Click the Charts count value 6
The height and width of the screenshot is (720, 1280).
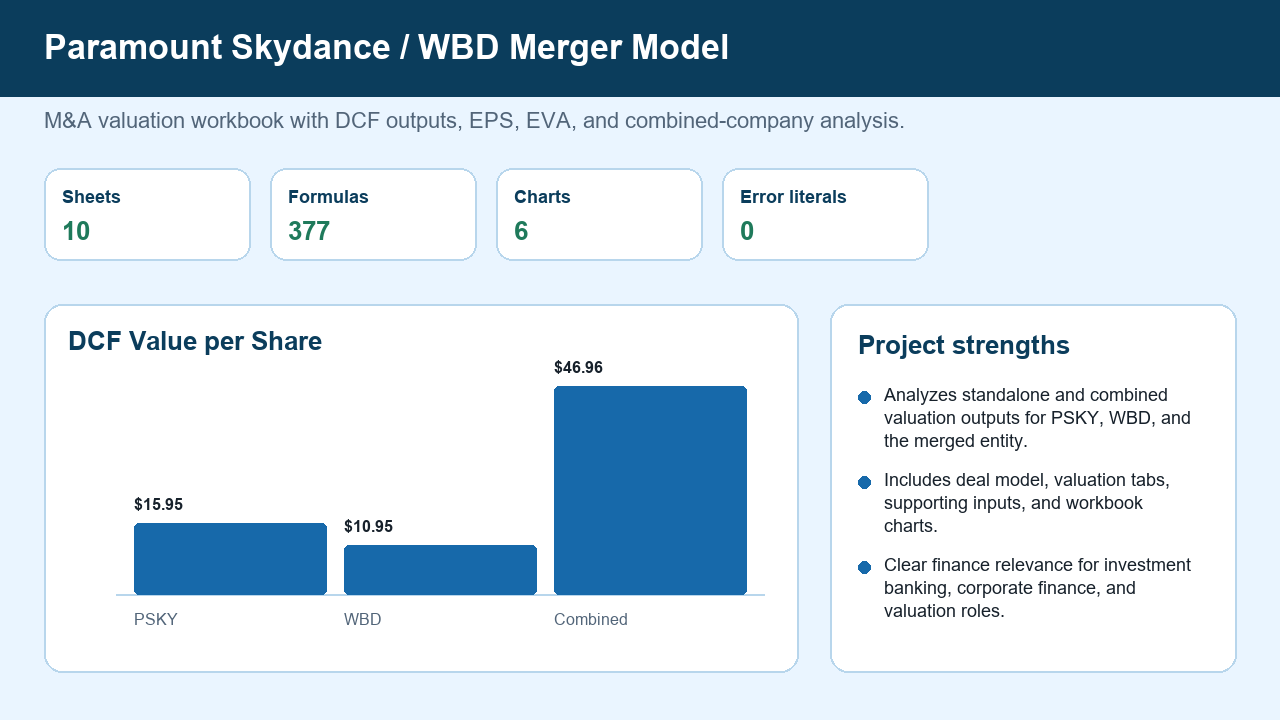click(521, 231)
